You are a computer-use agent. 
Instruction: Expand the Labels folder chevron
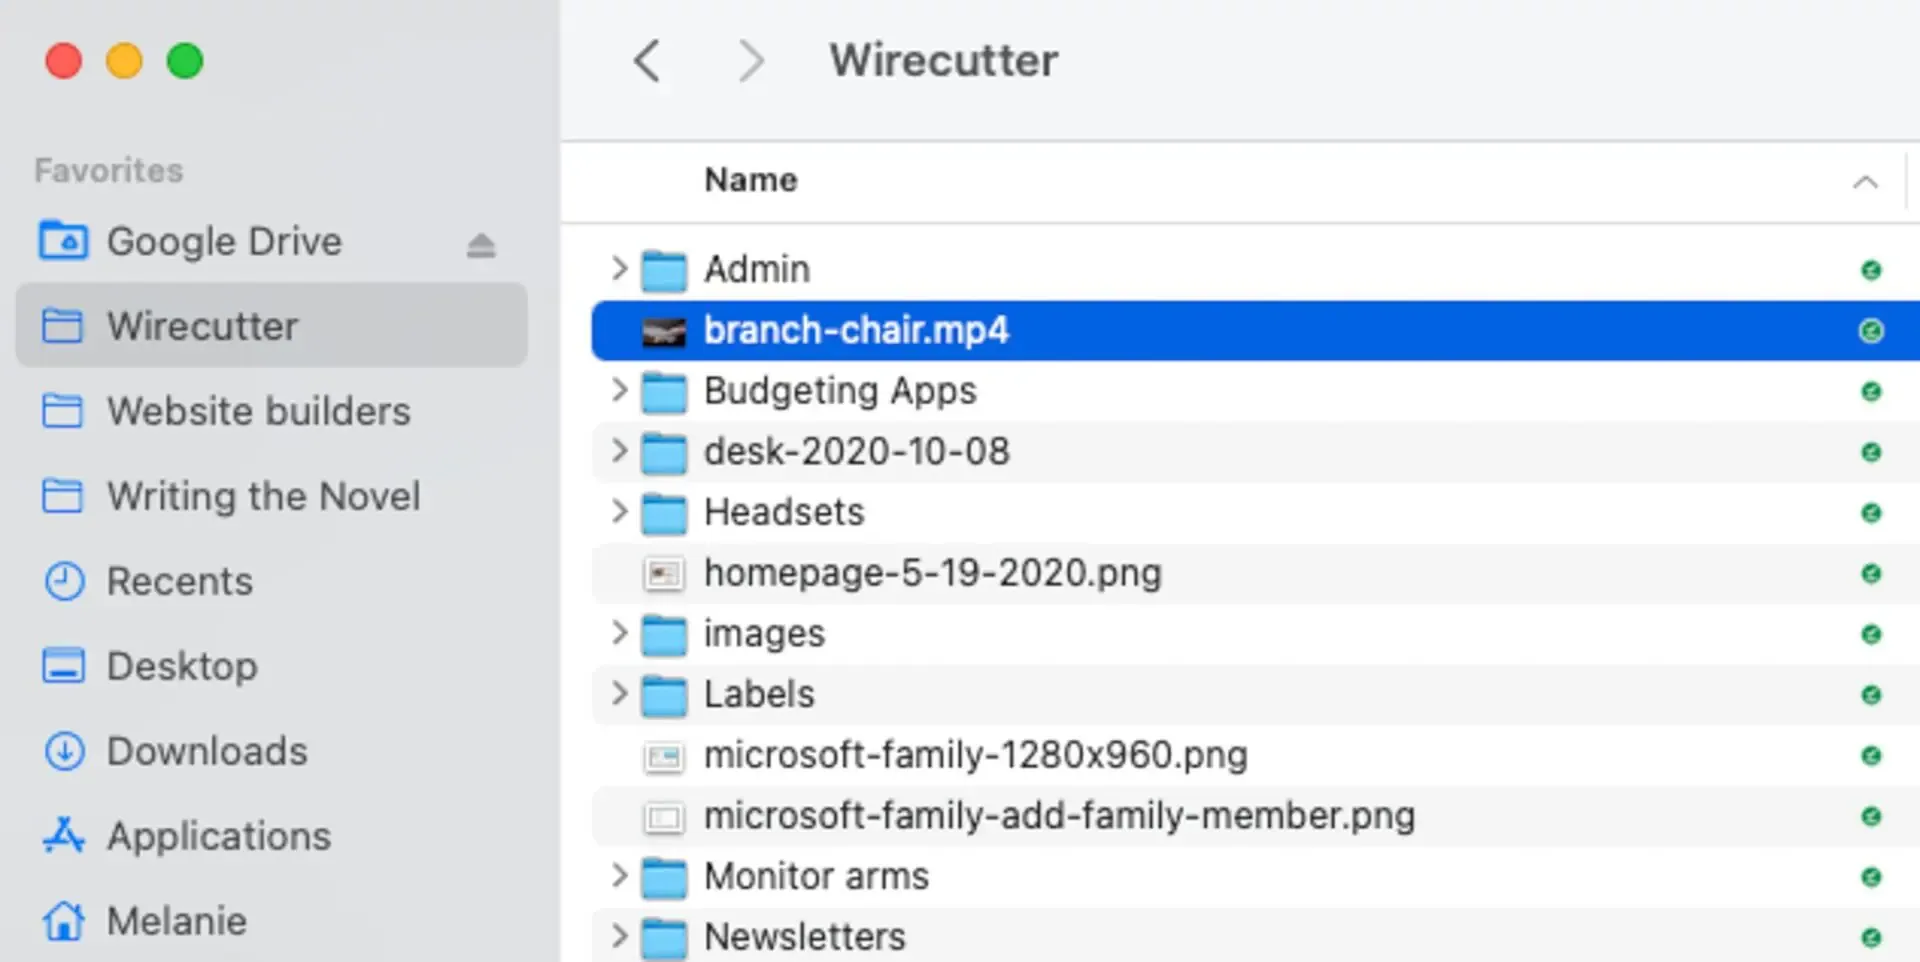click(x=619, y=694)
